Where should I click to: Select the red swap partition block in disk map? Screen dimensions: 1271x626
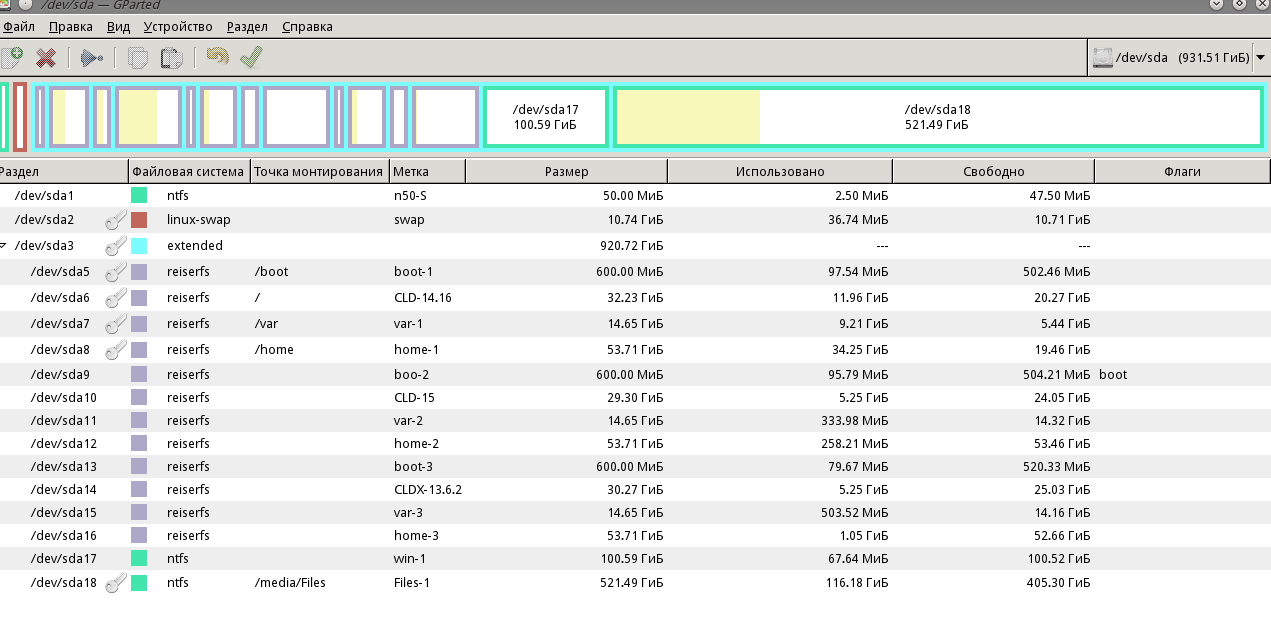(20, 117)
